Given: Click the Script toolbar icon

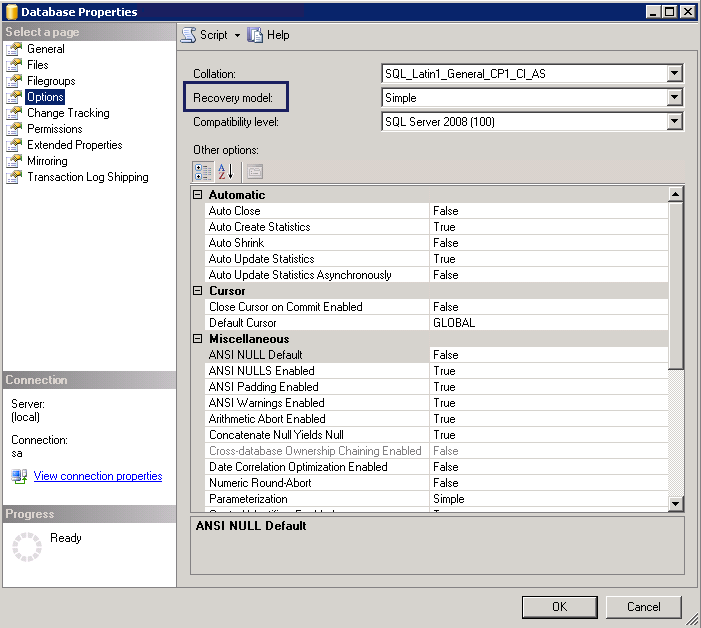Looking at the screenshot, I should click(189, 35).
